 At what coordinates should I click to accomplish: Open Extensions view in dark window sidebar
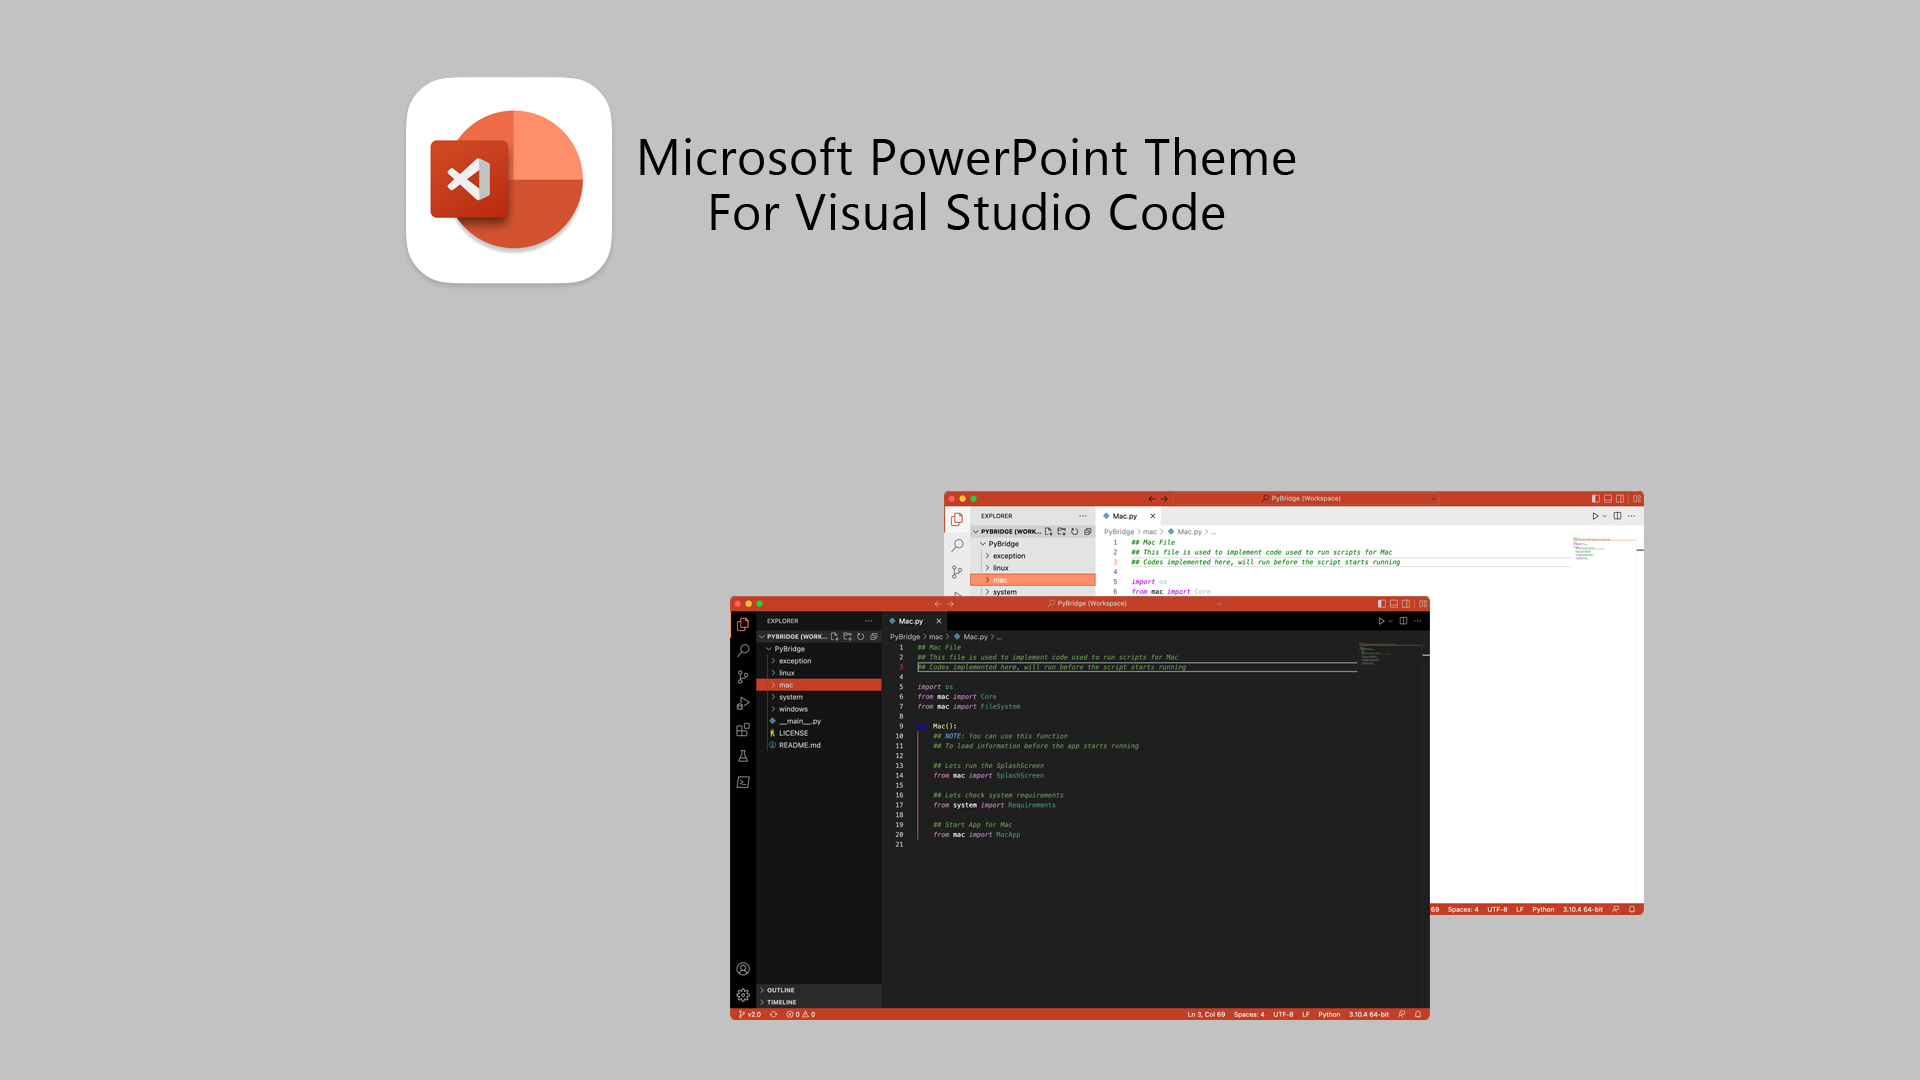pos(743,730)
